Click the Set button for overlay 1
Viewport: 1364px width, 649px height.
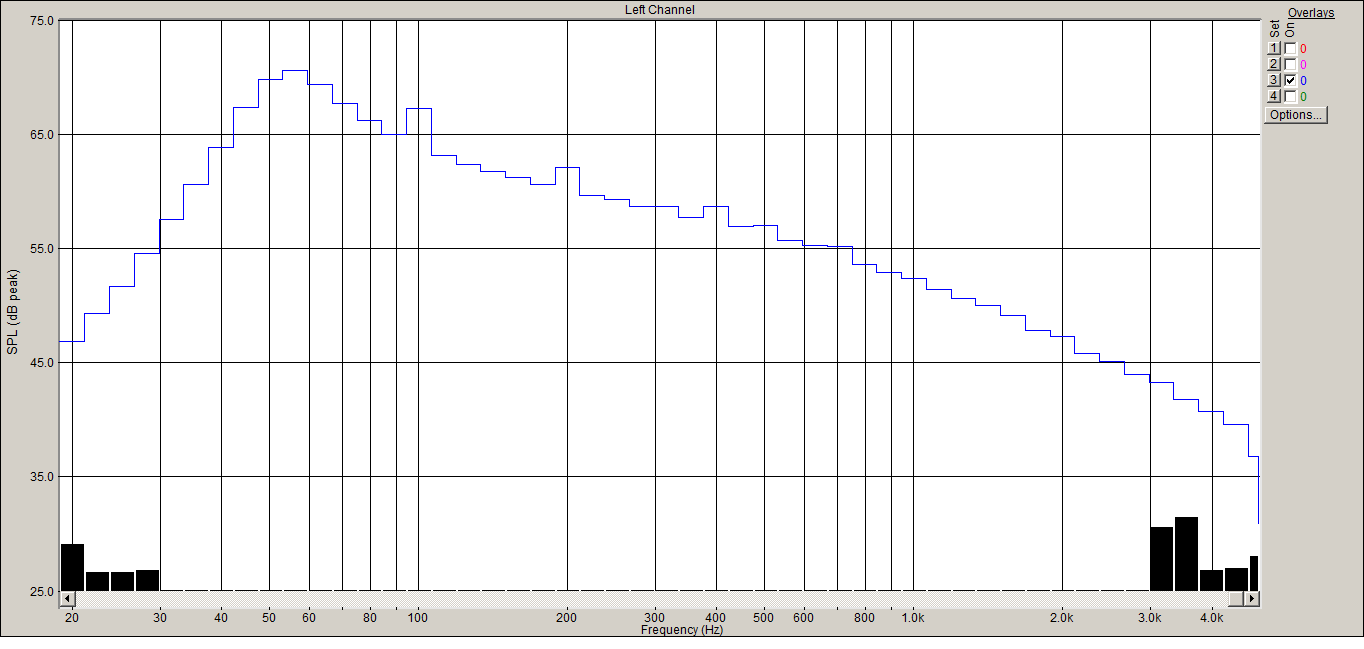[x=1274, y=48]
